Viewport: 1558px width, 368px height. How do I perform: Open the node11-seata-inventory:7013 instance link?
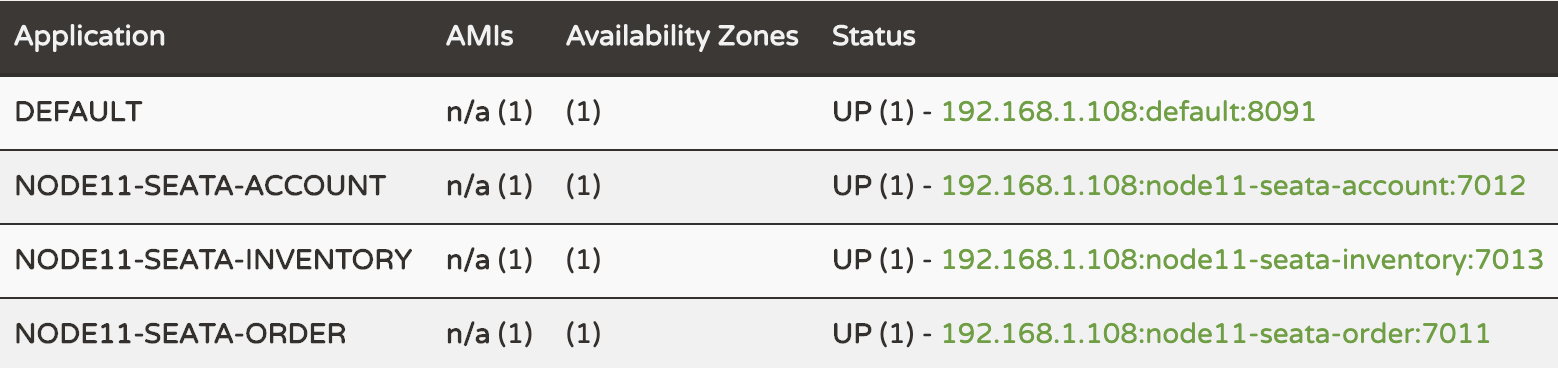click(1243, 259)
